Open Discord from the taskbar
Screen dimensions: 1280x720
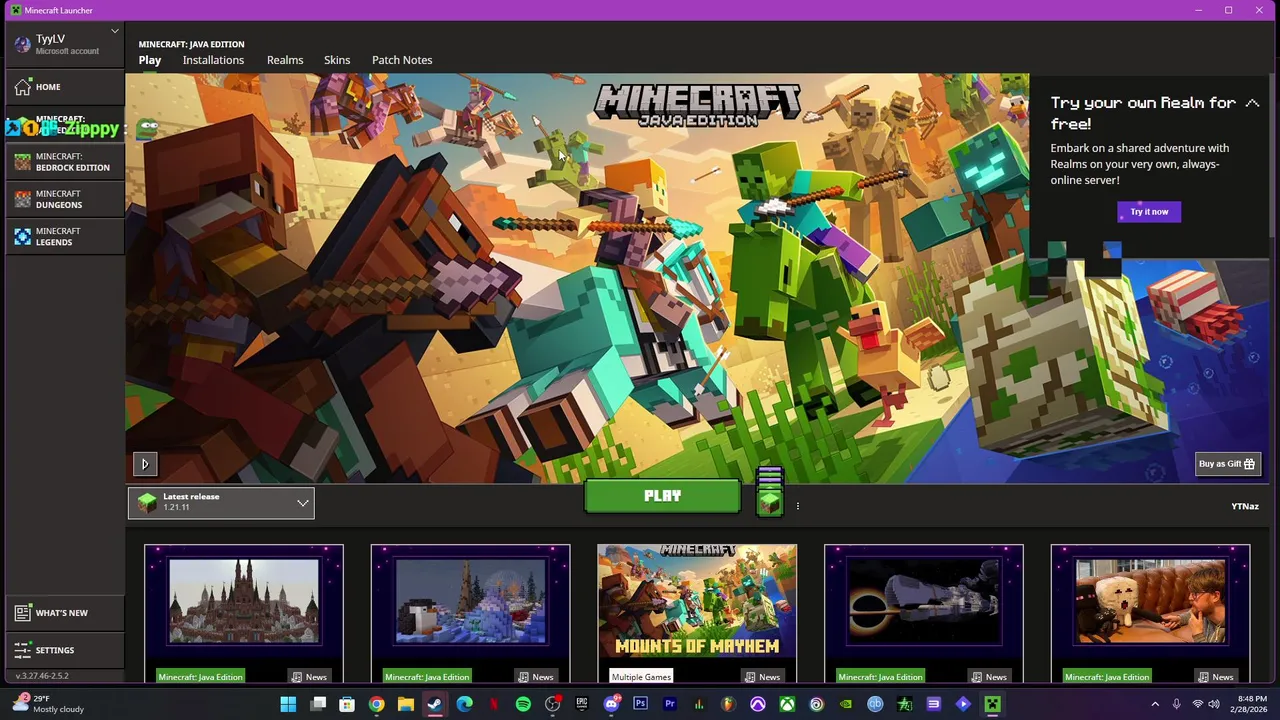coord(611,704)
